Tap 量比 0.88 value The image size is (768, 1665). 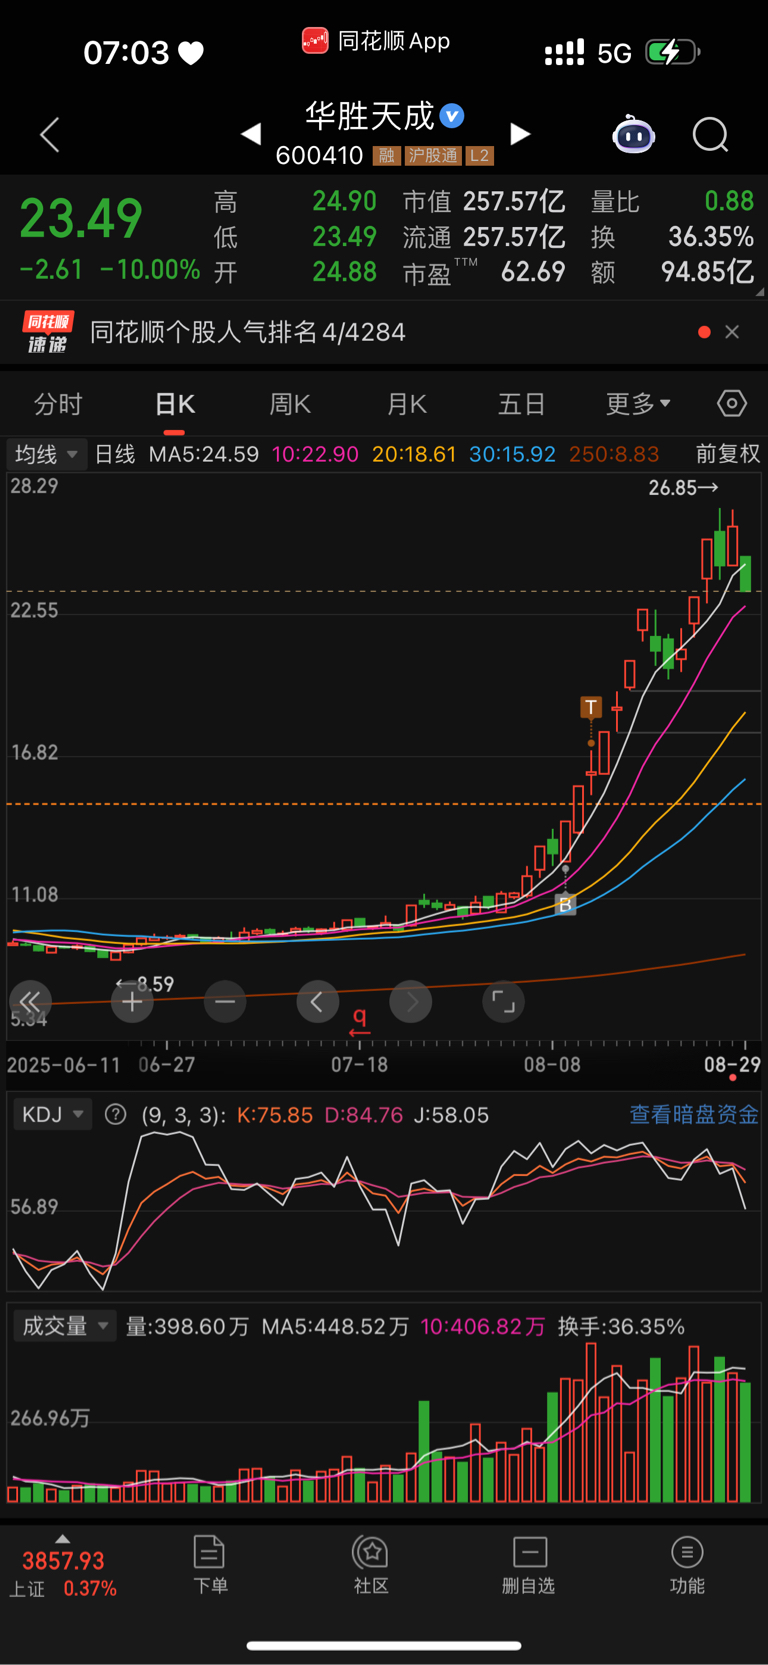click(x=729, y=201)
